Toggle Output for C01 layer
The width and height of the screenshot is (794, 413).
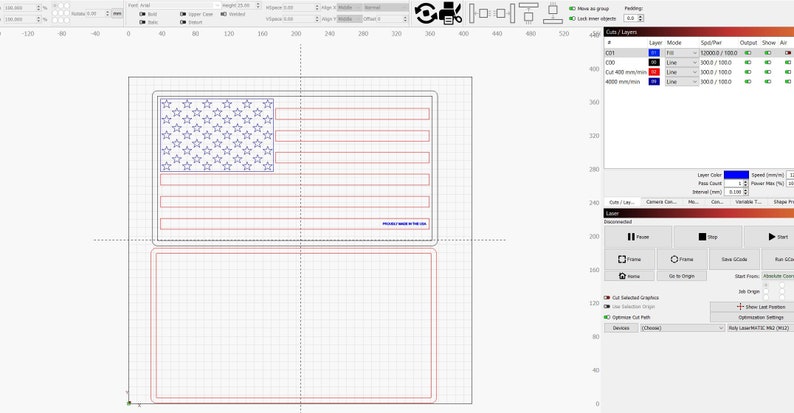[x=748, y=53]
